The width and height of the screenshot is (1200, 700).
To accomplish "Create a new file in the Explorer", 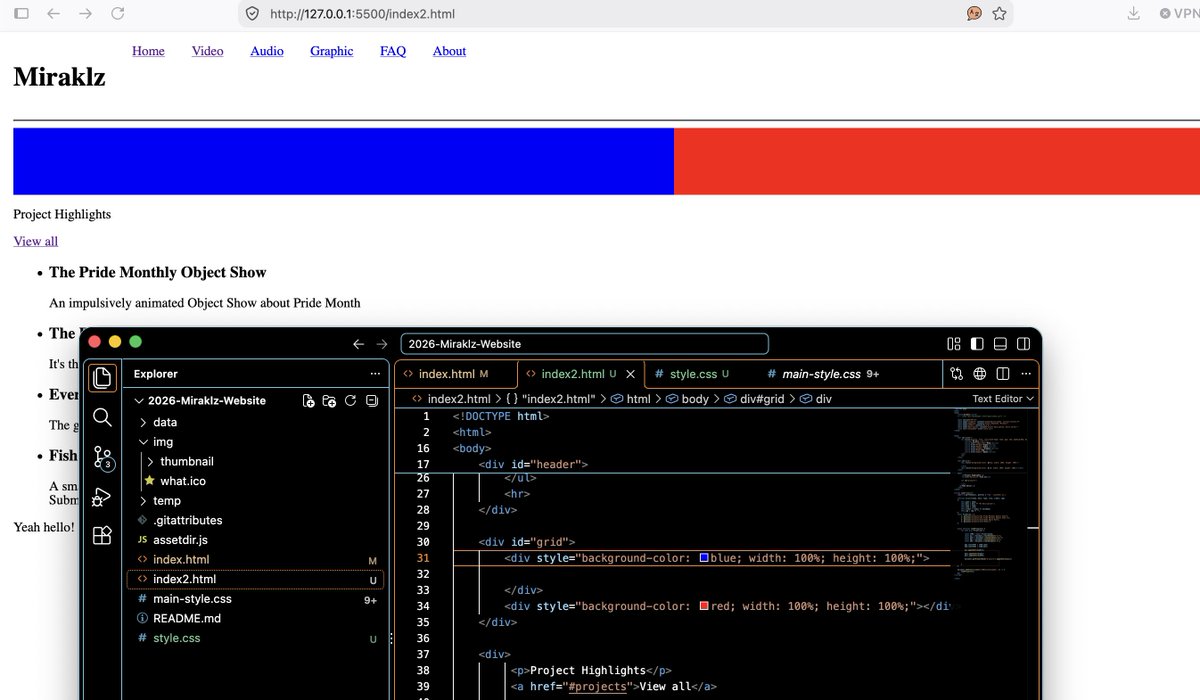I will coord(309,401).
